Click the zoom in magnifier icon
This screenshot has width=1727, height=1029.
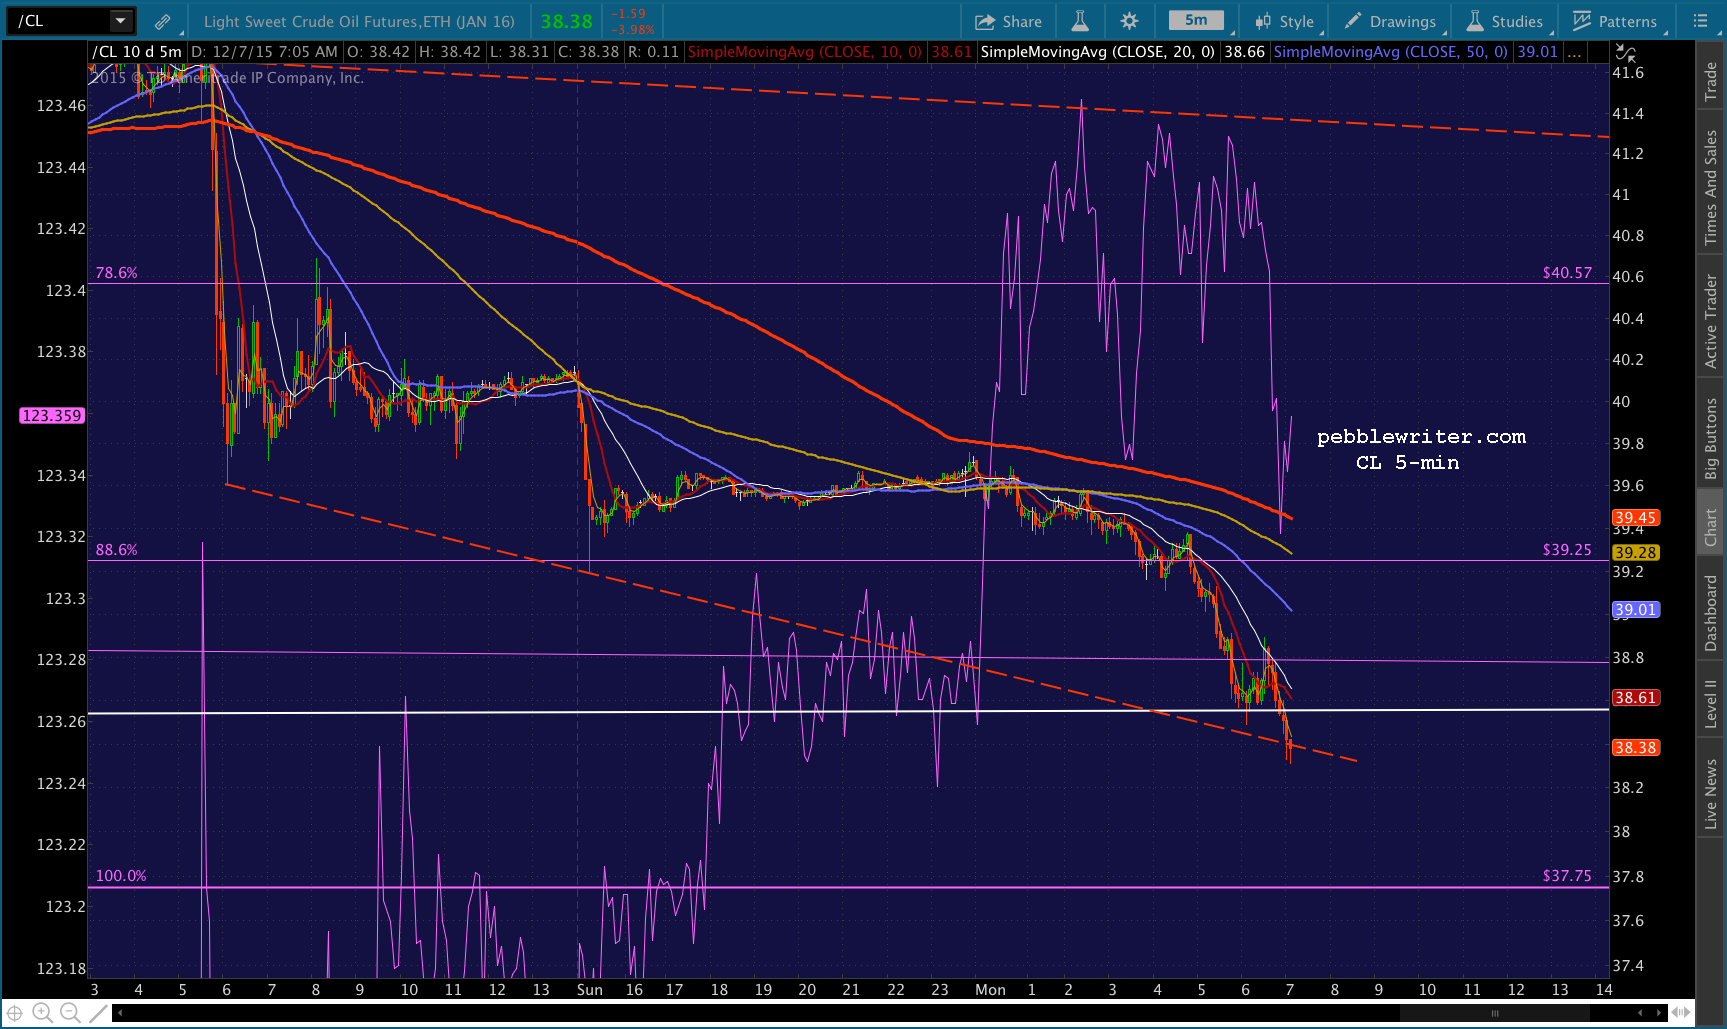(x=42, y=1013)
